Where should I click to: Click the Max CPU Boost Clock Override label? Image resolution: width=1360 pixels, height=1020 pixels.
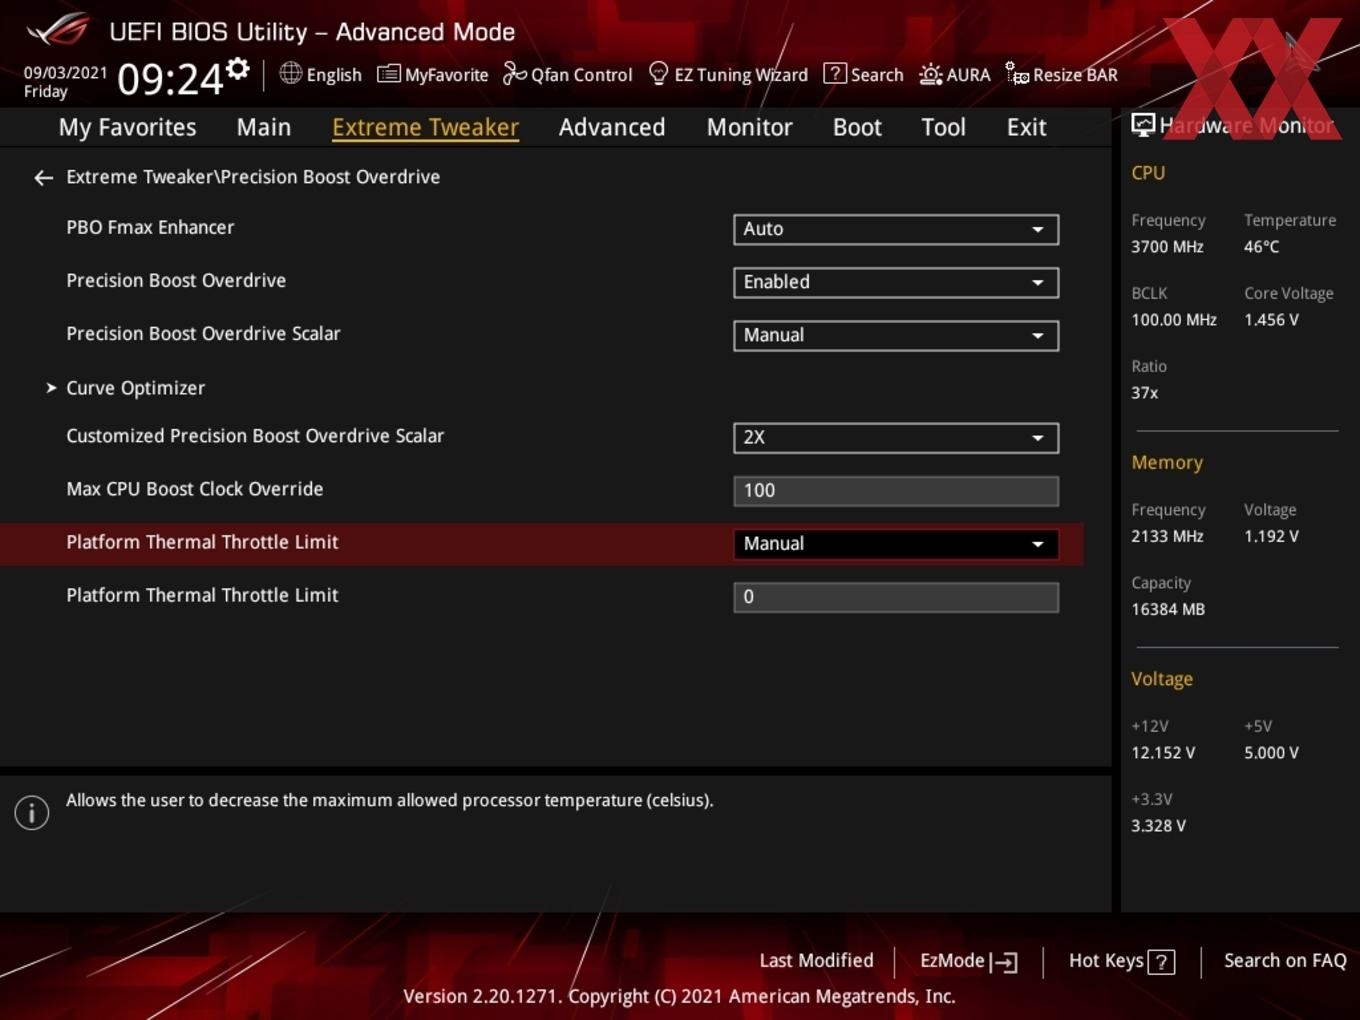(195, 489)
